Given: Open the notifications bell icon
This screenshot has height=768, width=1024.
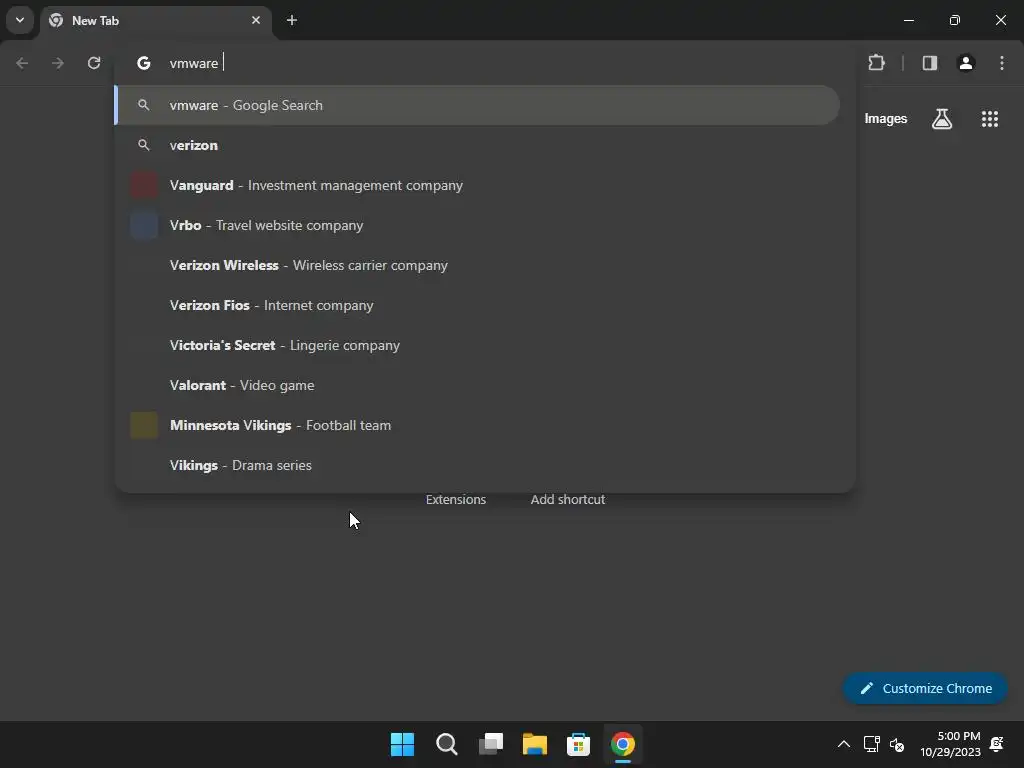Looking at the screenshot, I should (x=997, y=744).
